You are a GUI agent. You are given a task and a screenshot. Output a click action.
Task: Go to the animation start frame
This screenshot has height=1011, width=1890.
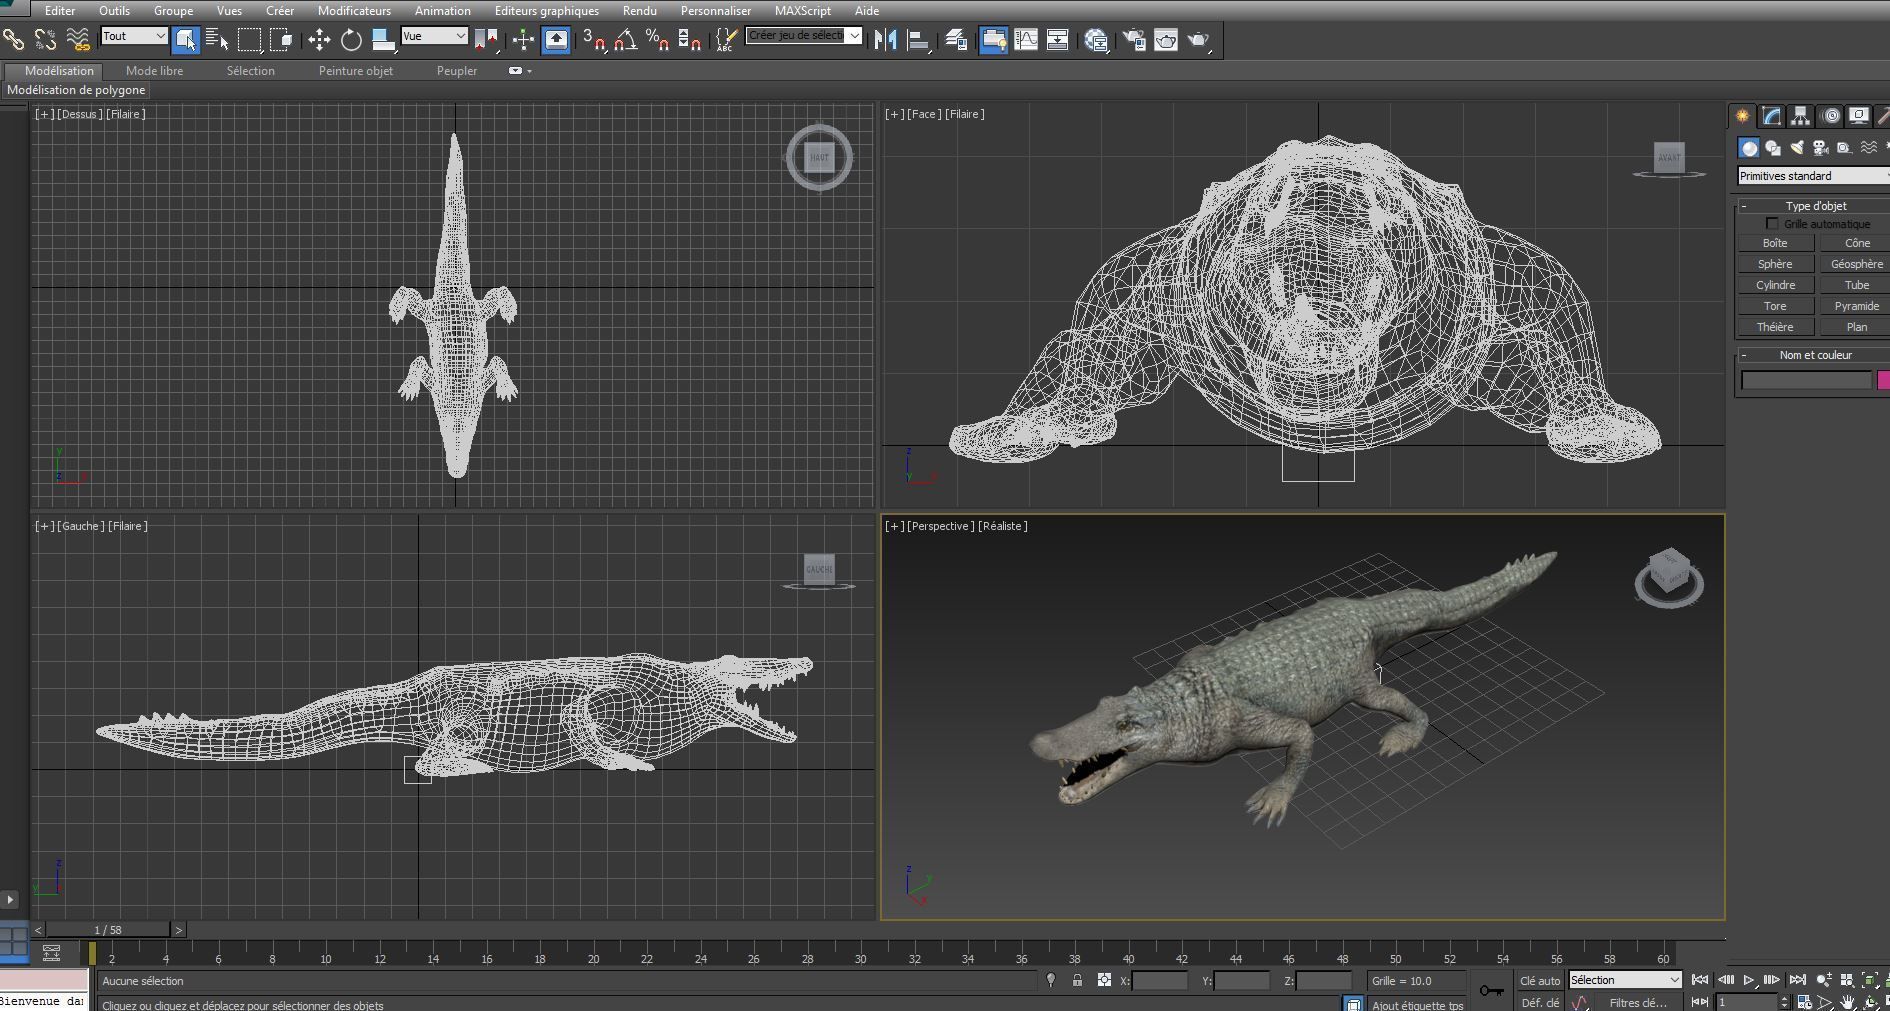(x=1699, y=980)
